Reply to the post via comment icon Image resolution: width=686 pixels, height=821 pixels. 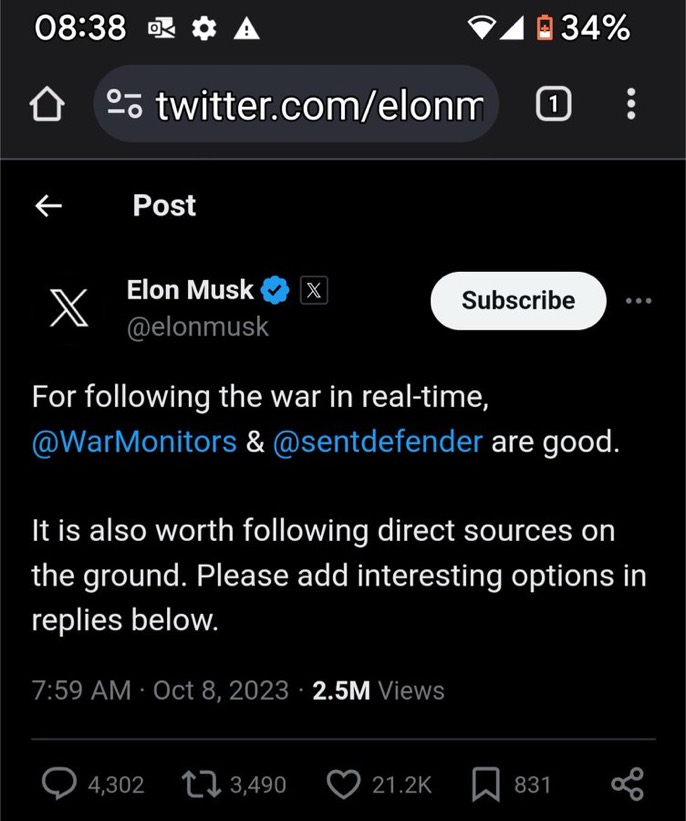tap(60, 784)
